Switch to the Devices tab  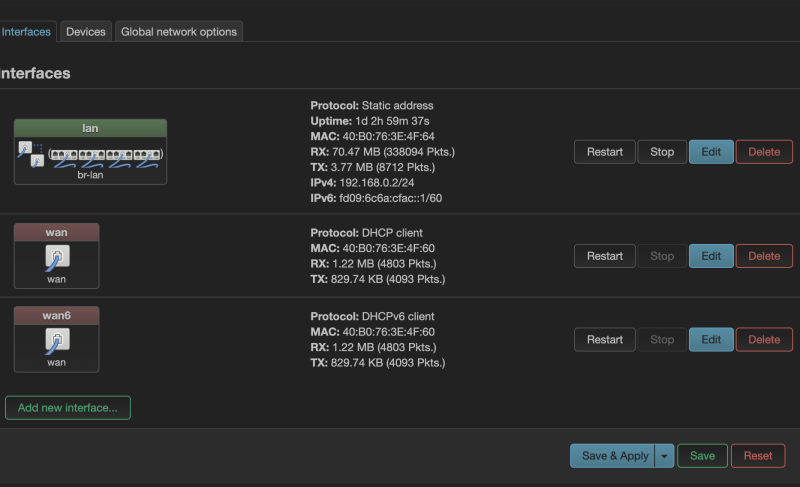tap(86, 32)
